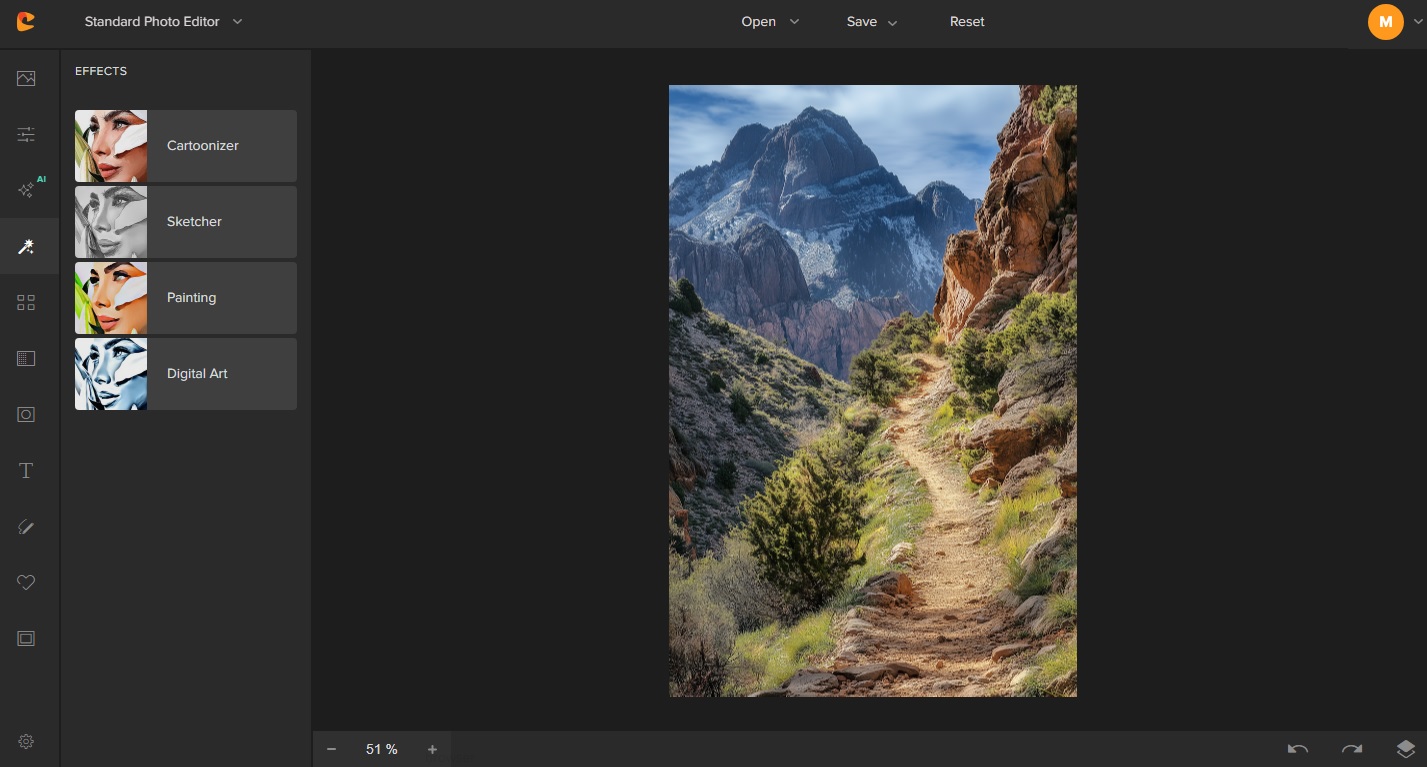Choose the Sketcher effect
The width and height of the screenshot is (1427, 767).
pos(186,222)
